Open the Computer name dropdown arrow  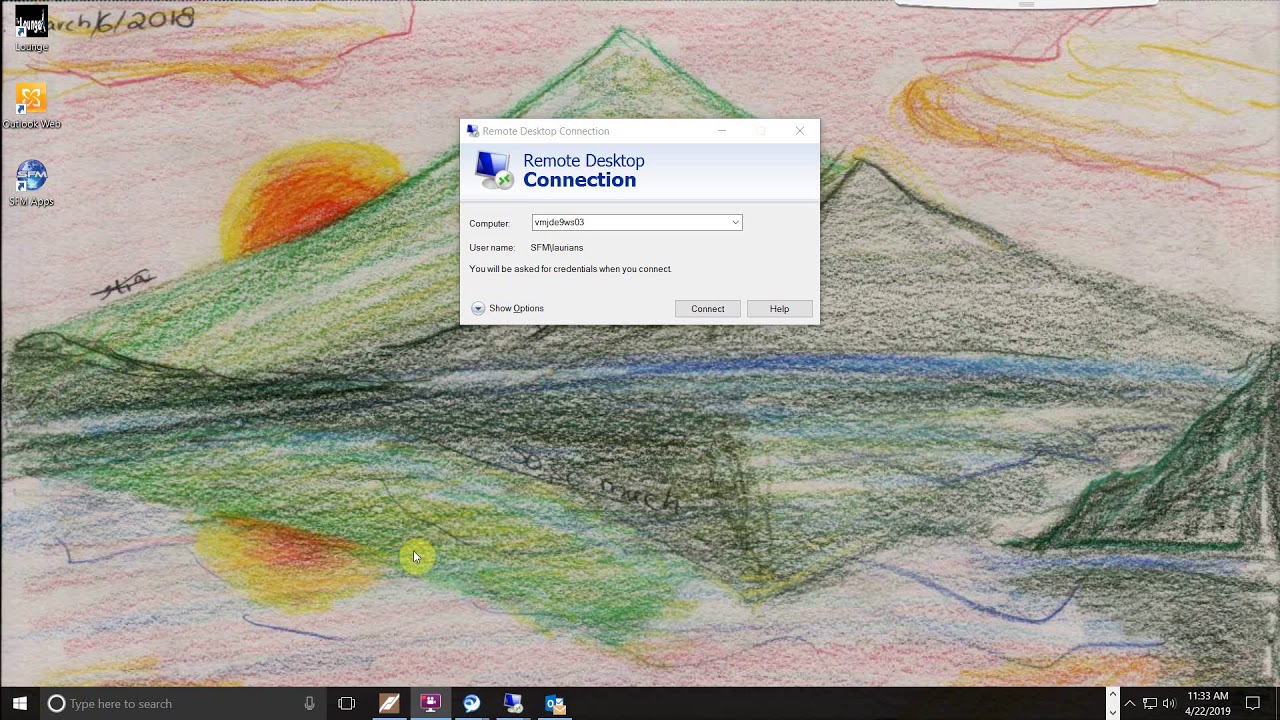click(735, 222)
